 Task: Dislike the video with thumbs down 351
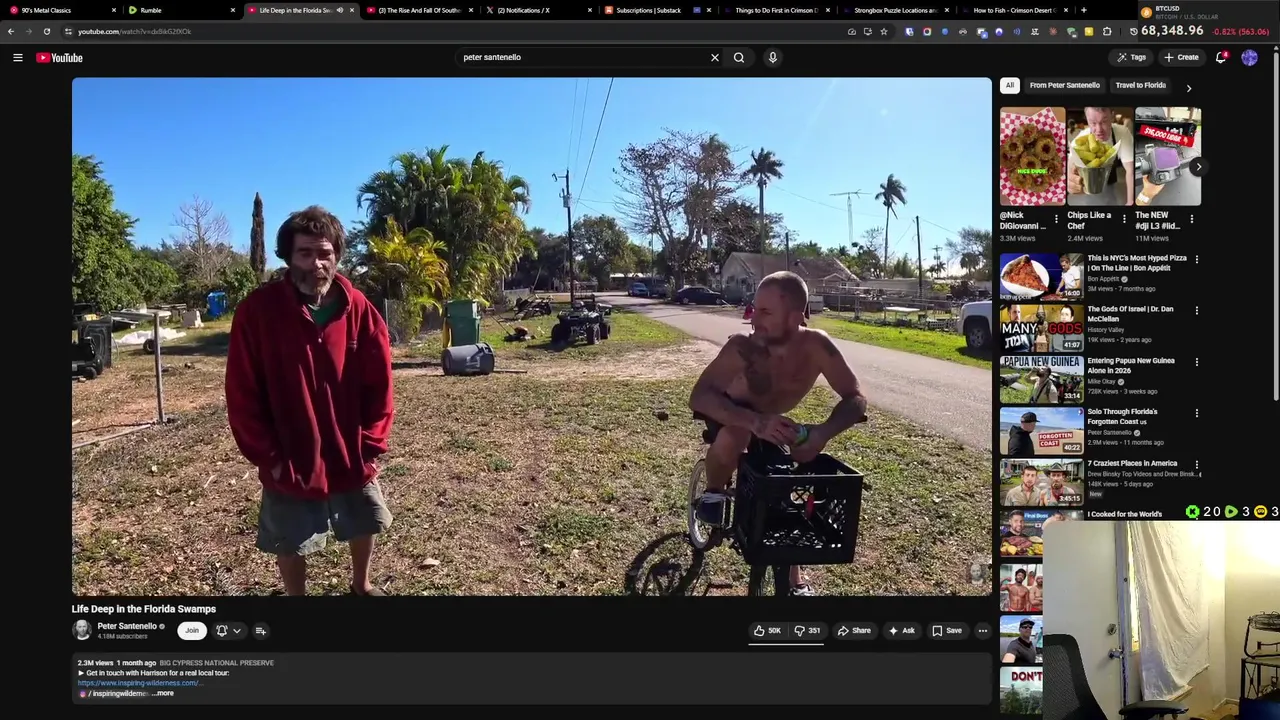(807, 631)
